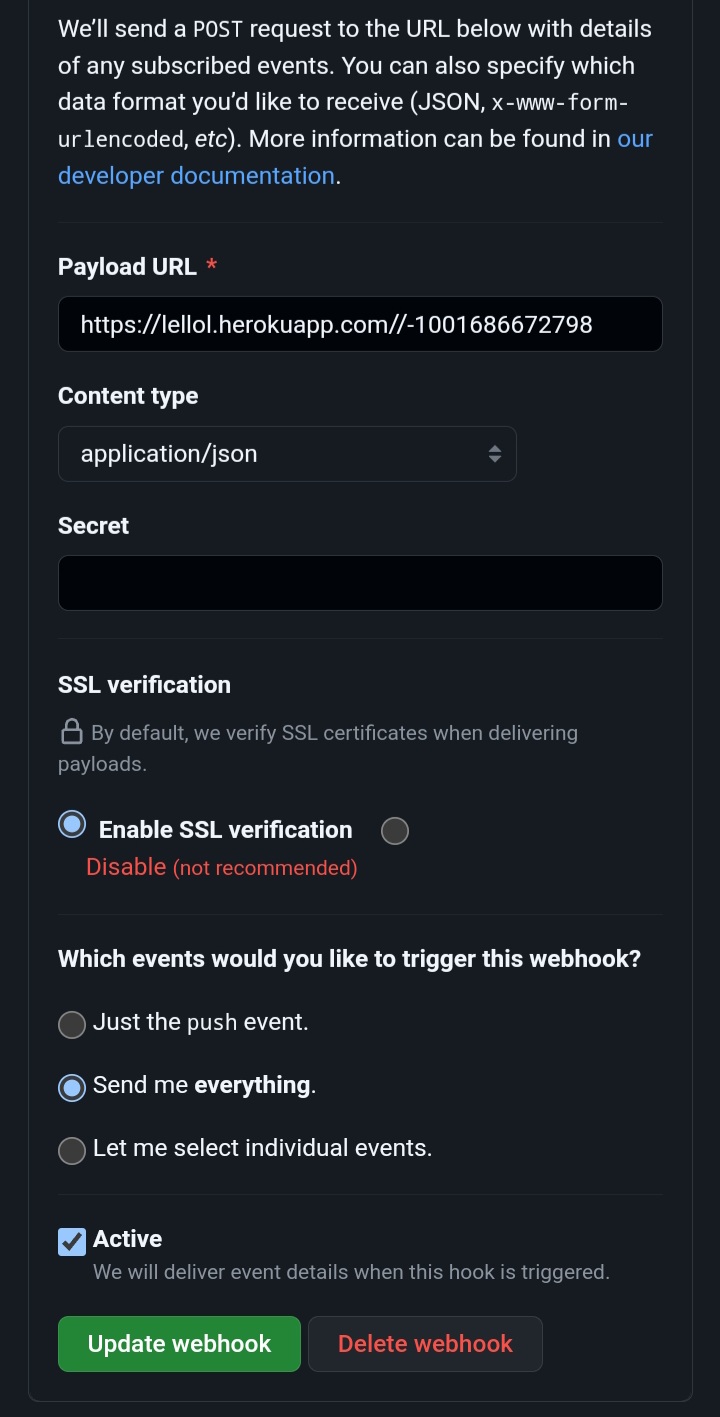This screenshot has height=1417, width=720.
Task: Choose the Just the push event radio
Action: pos(72,1025)
